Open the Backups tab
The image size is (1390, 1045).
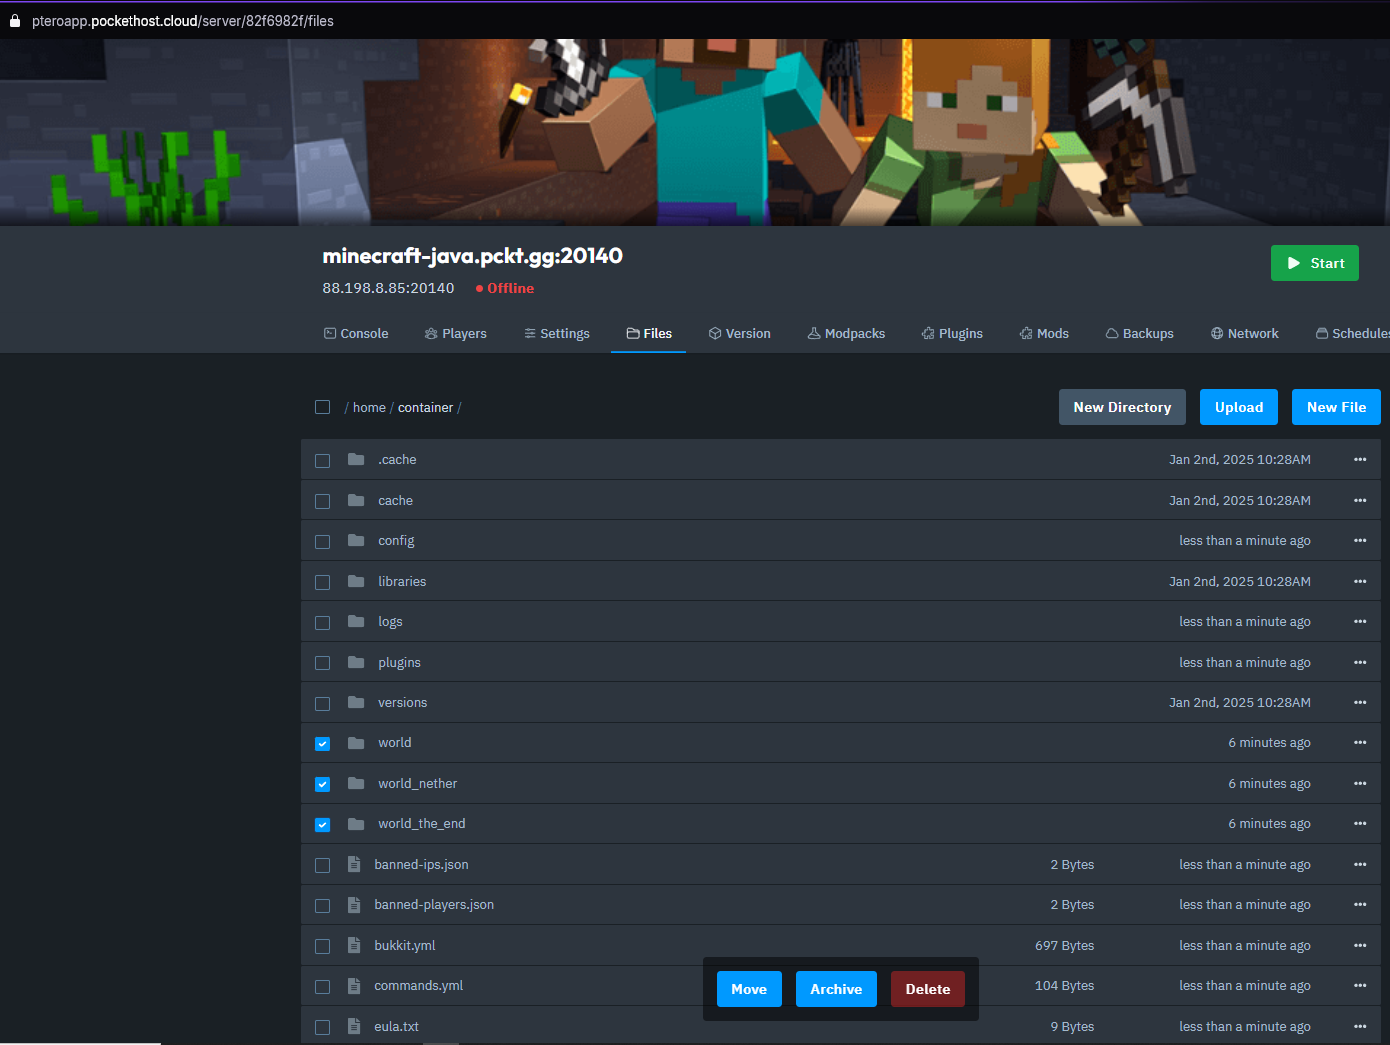(x=1140, y=334)
